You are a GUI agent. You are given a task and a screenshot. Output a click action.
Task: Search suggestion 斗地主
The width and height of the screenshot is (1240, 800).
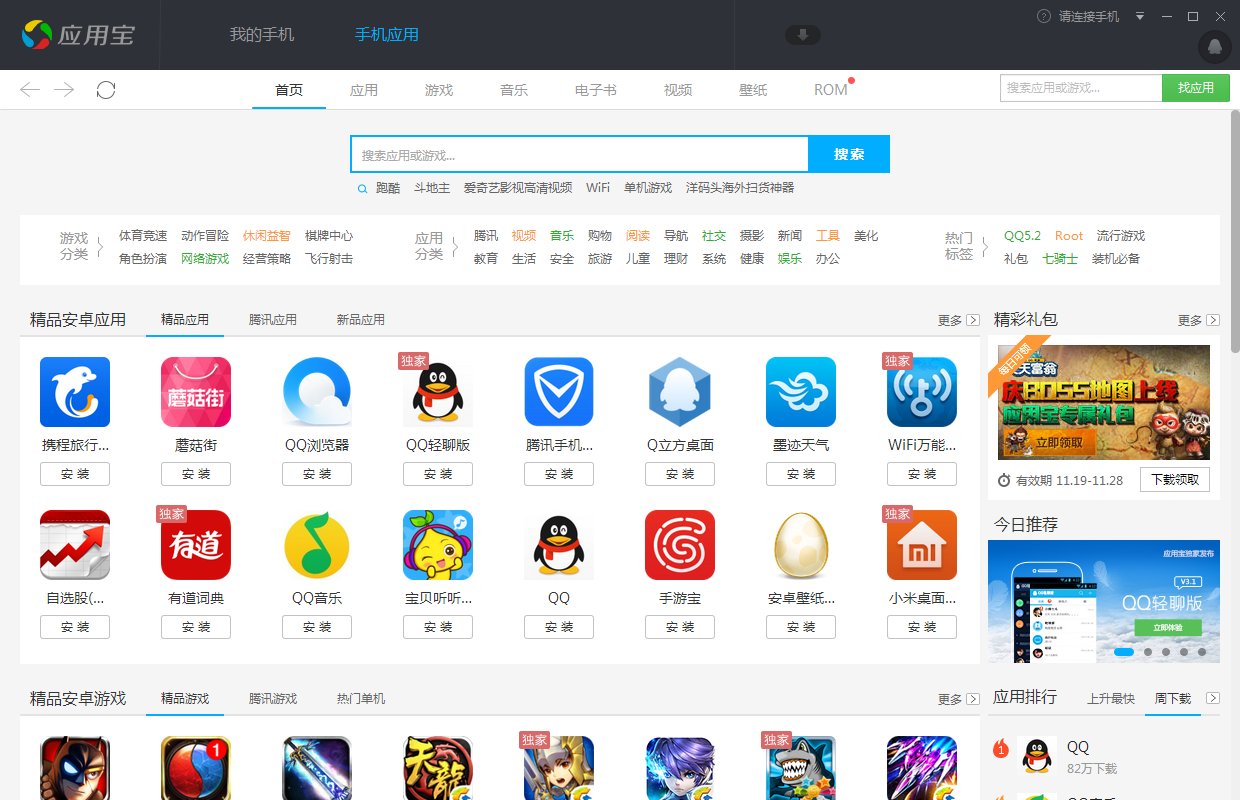(x=432, y=188)
